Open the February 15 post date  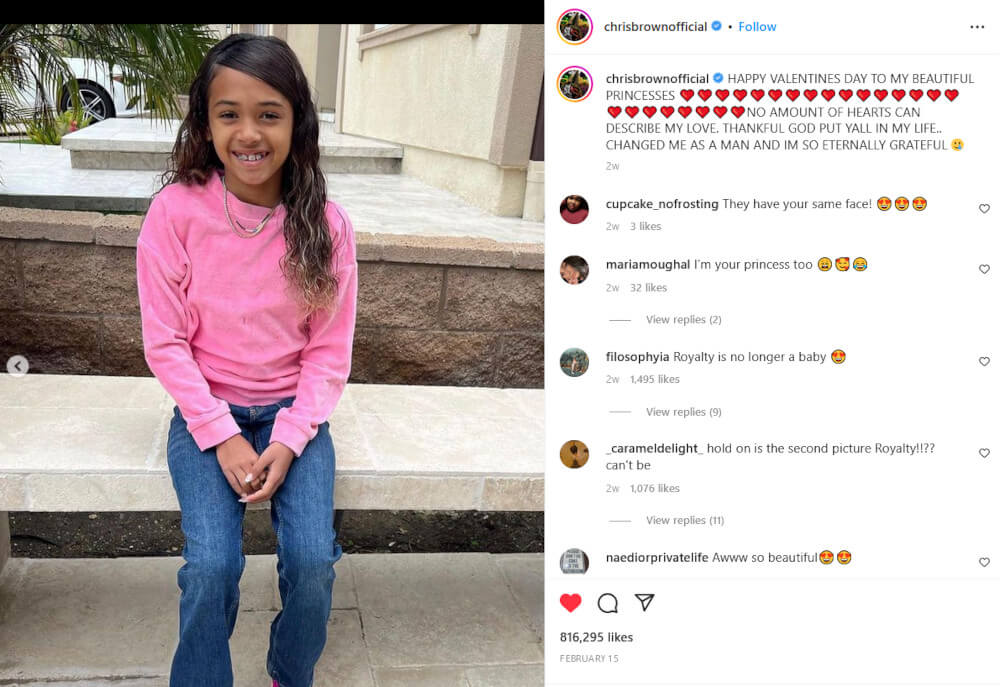(x=589, y=658)
